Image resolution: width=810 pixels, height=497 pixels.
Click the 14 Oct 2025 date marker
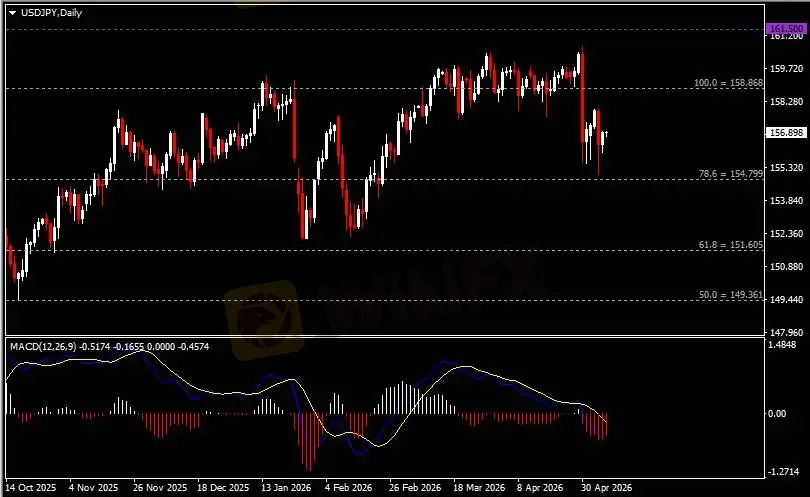click(x=30, y=488)
